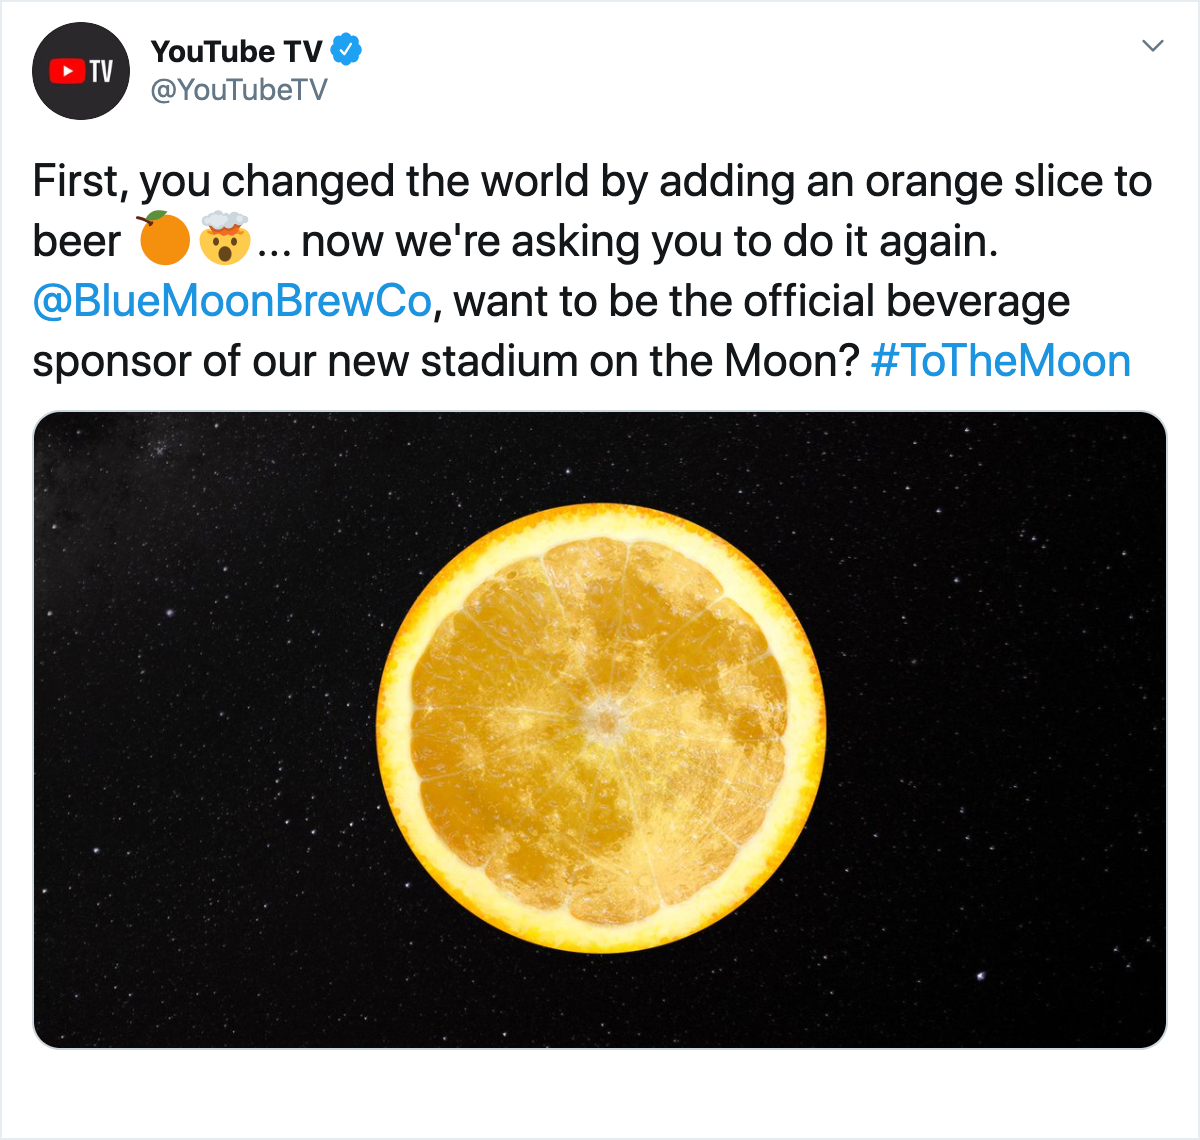The image size is (1200, 1140).
Task: Click the yellow rind of the orange slice
Action: pos(395,730)
